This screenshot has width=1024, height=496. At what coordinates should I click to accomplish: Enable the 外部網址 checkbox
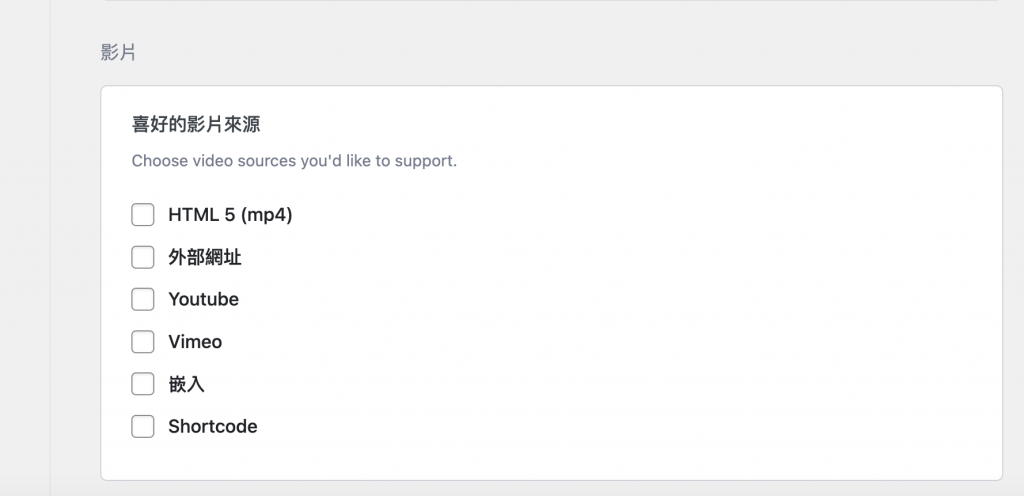[143, 257]
